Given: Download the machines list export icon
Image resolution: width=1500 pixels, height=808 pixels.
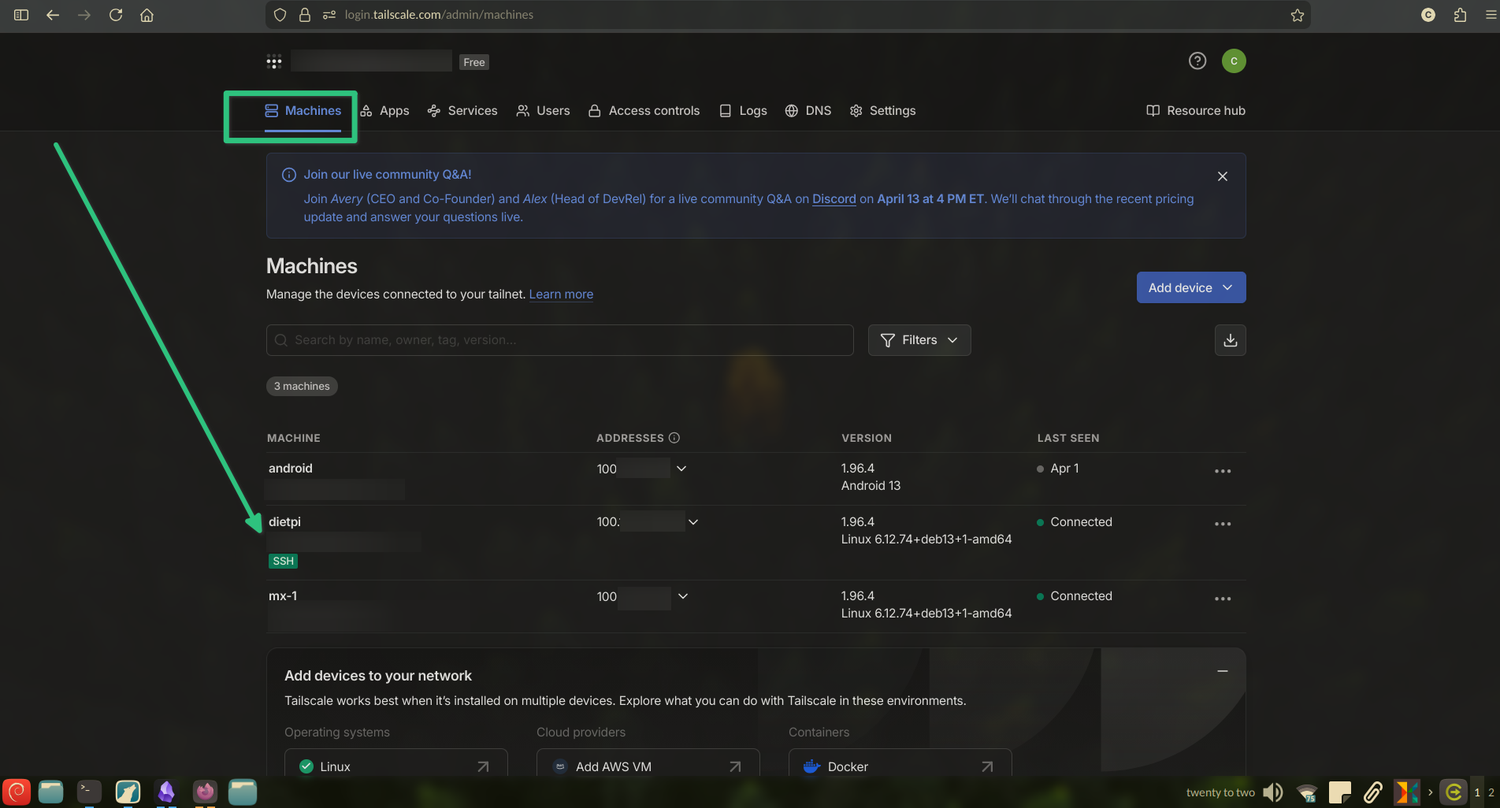Looking at the screenshot, I should point(1230,340).
